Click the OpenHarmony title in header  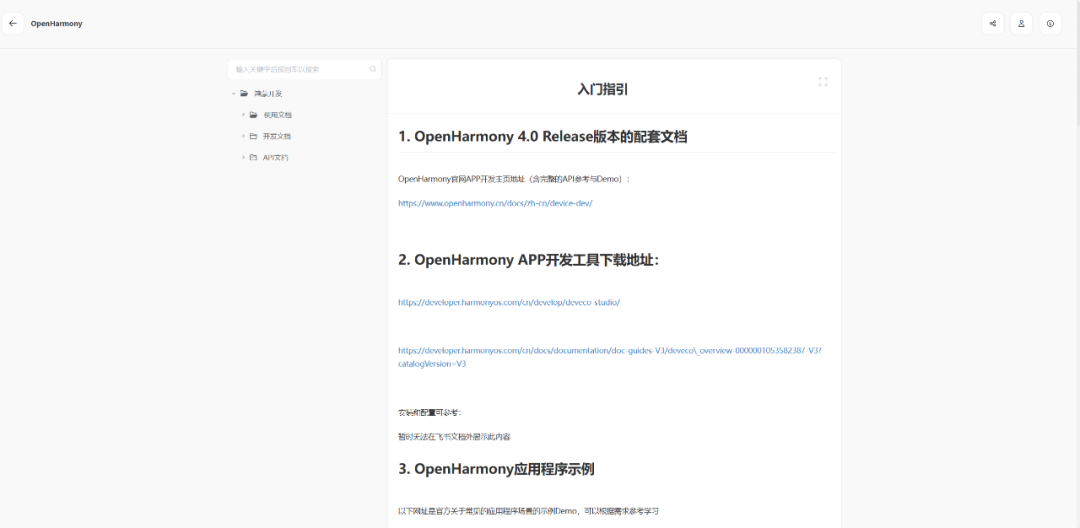point(56,23)
